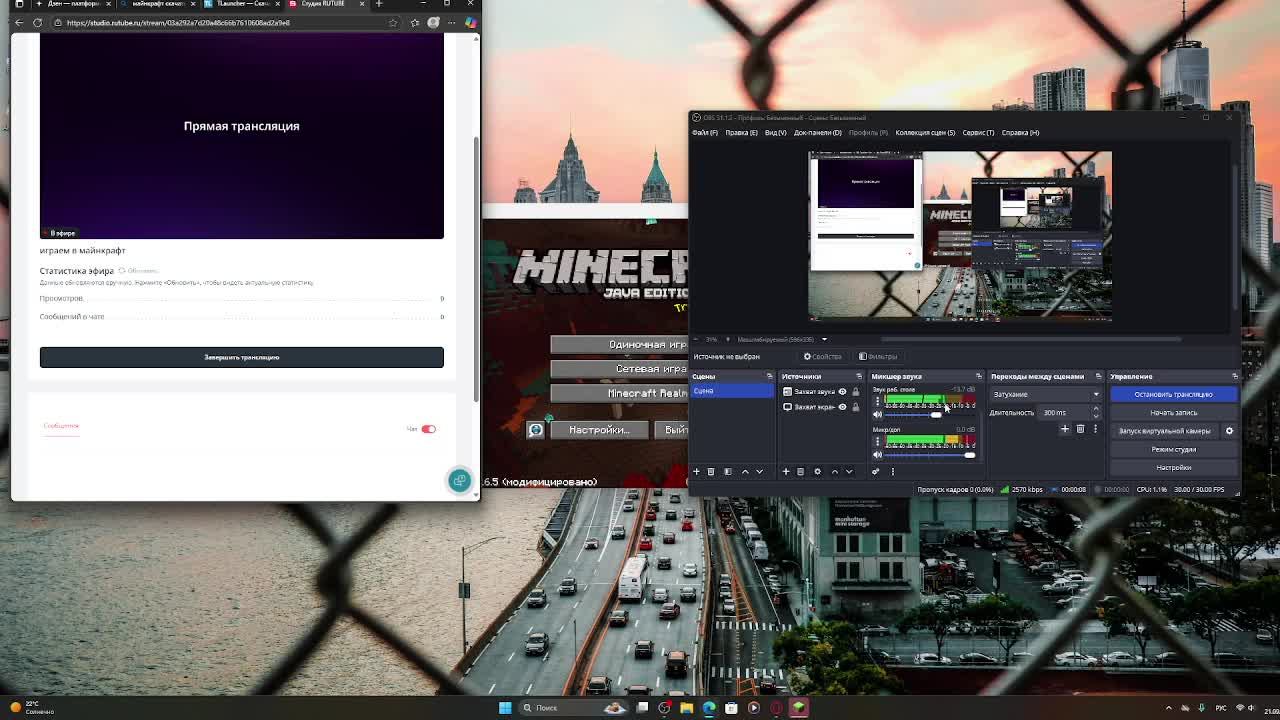Open File Explorer from taskbar
The width and height of the screenshot is (1280, 720).
click(687, 708)
